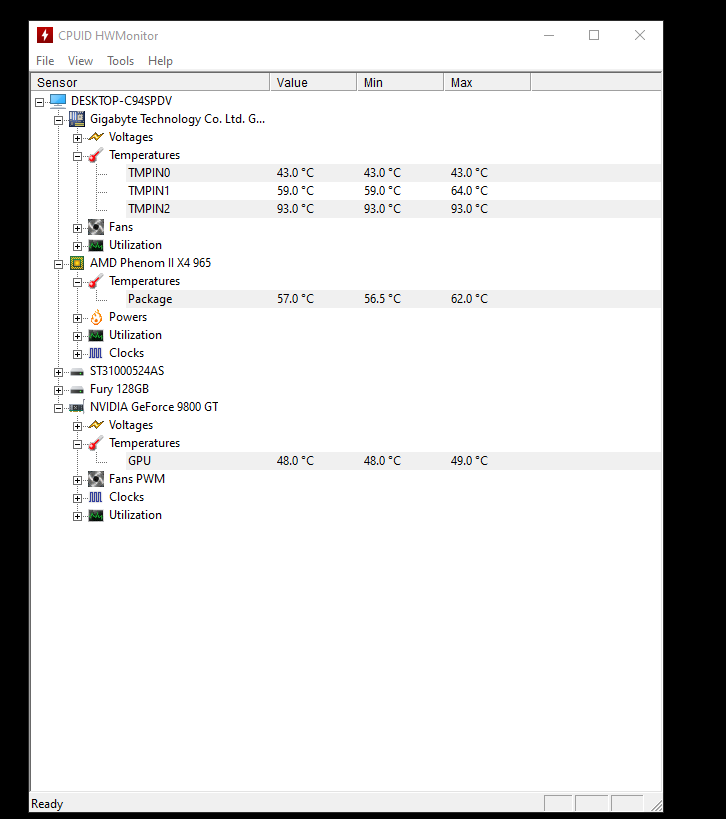726x819 pixels.
Task: Click the NVIDIA Clocks waveform icon
Action: point(96,497)
